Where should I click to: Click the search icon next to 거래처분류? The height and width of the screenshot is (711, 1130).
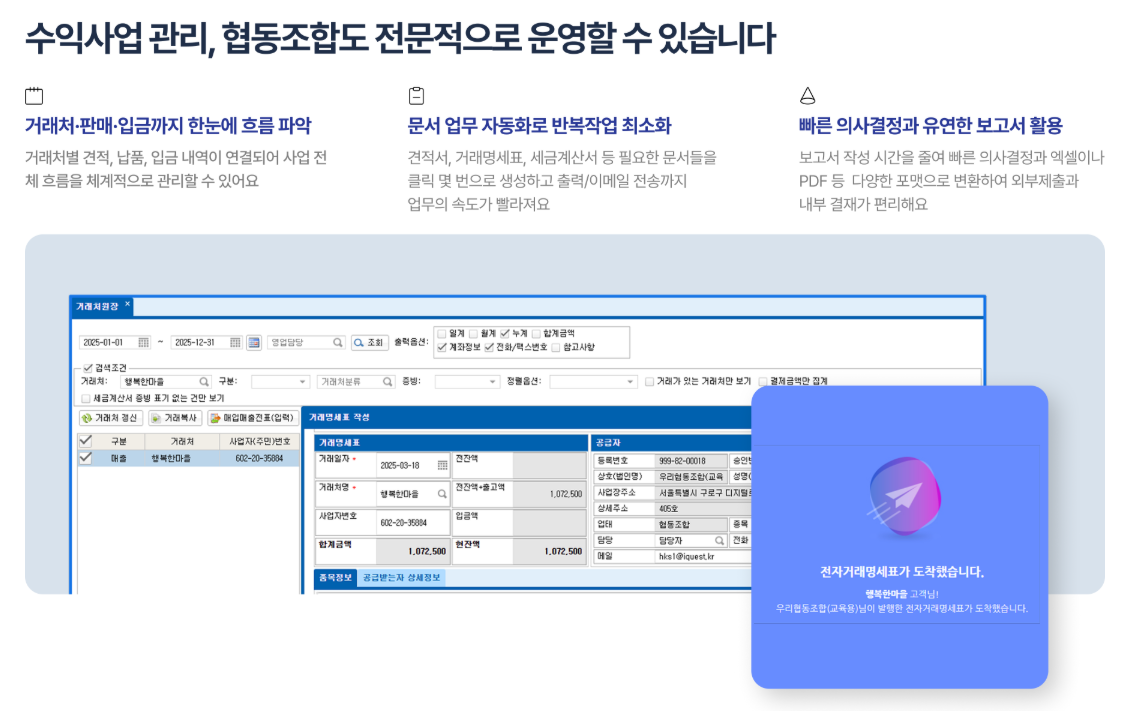click(388, 380)
